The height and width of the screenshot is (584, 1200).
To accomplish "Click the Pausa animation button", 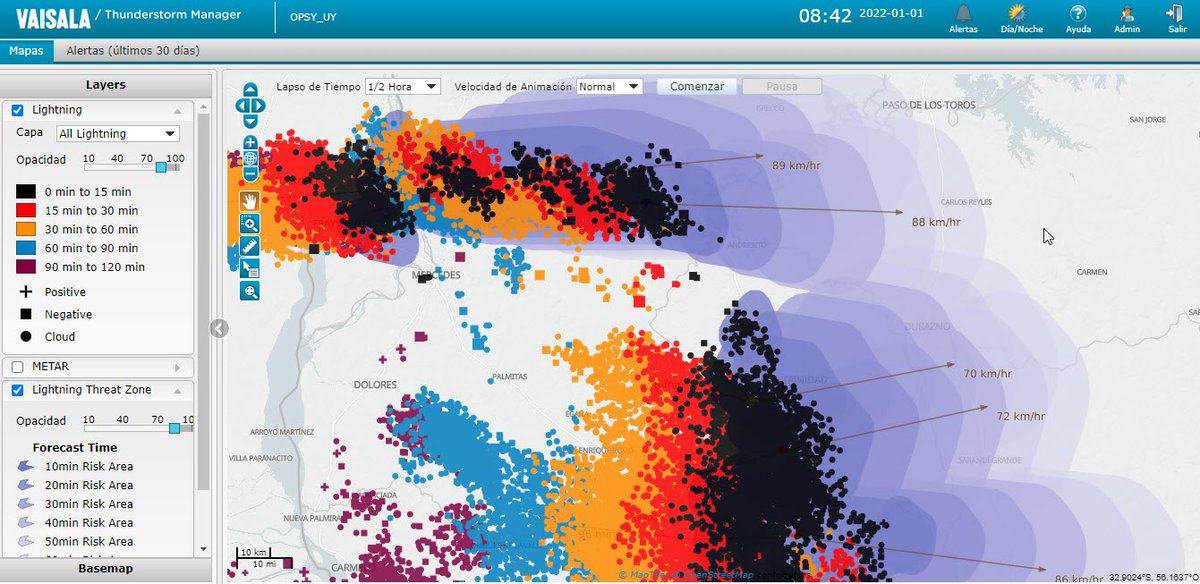I will click(782, 87).
